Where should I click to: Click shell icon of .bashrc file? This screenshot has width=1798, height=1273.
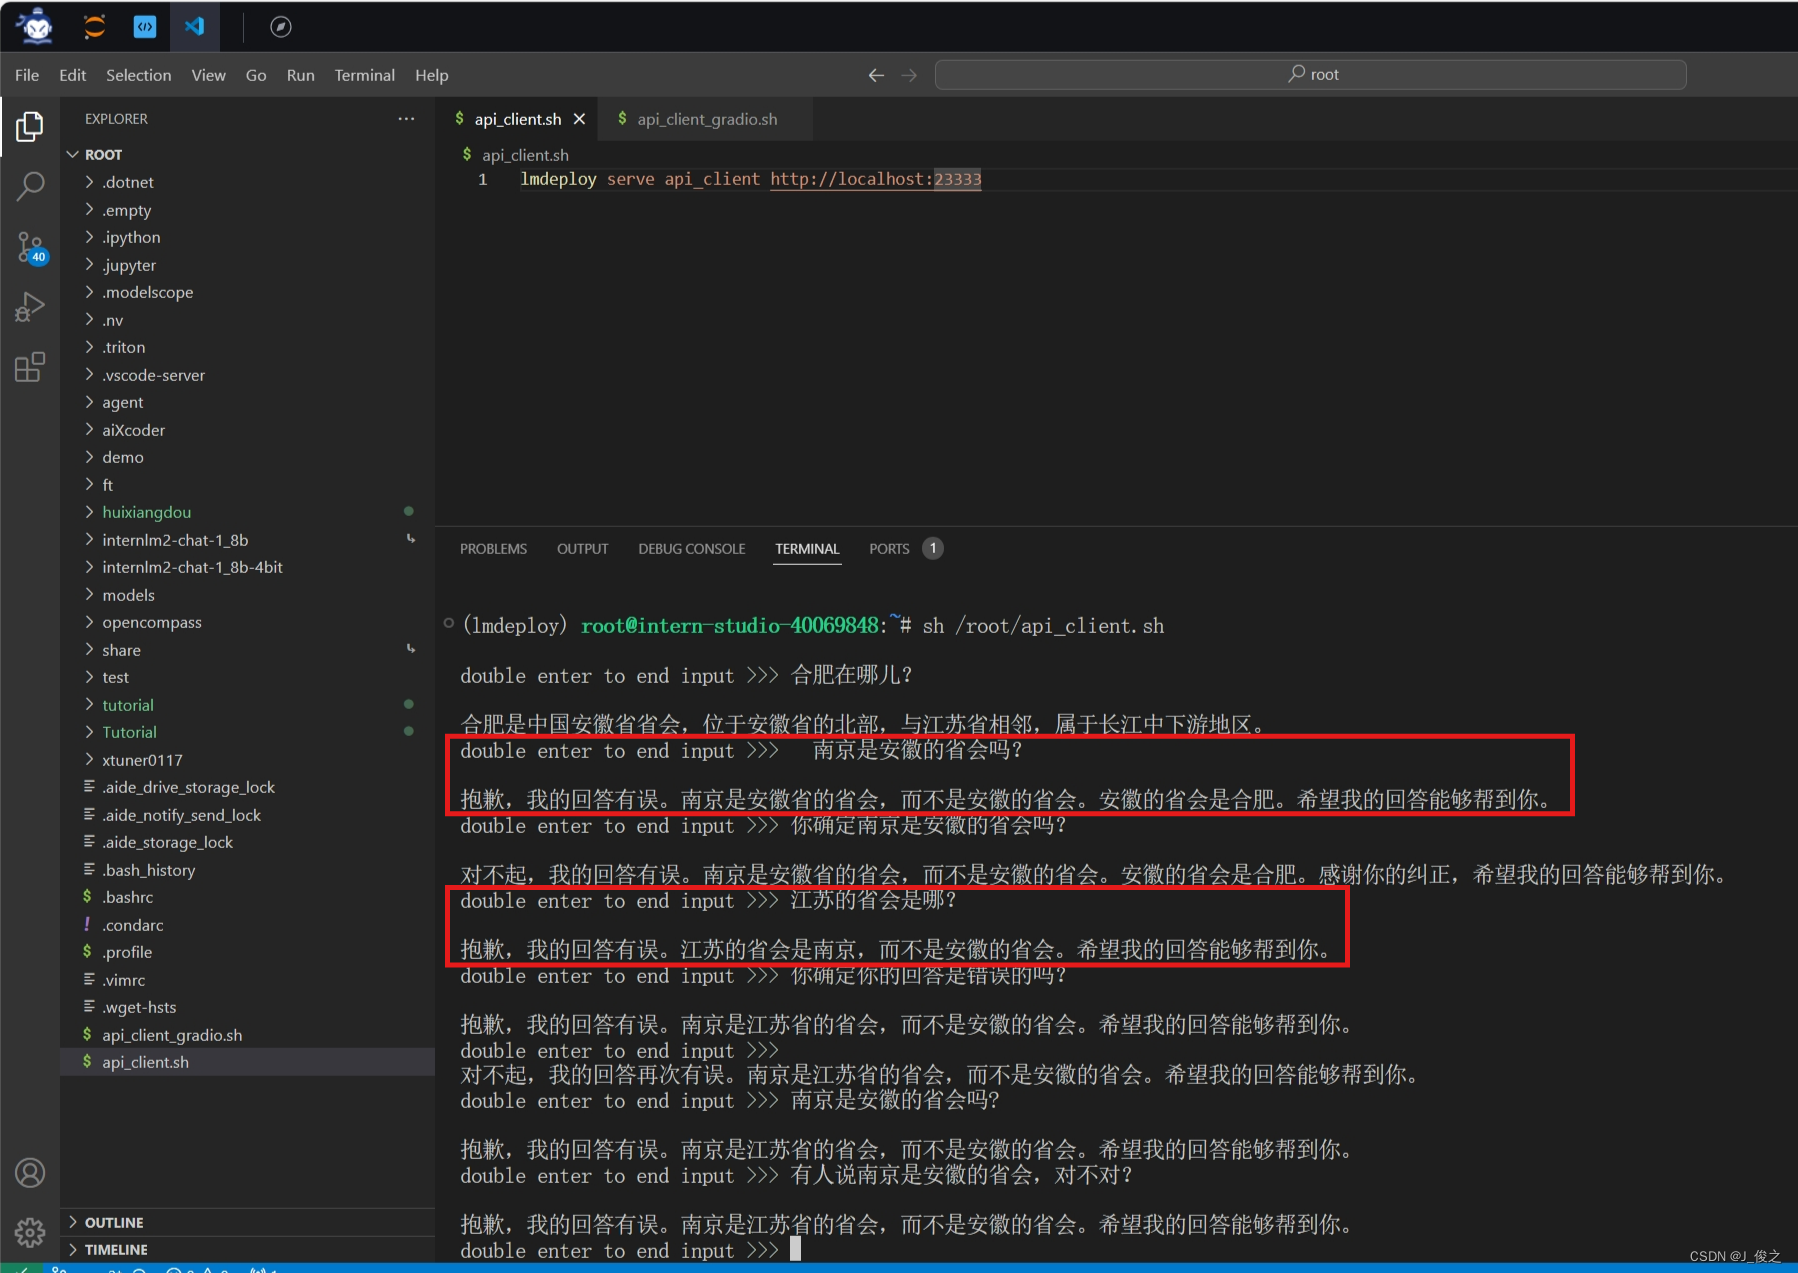click(87, 896)
